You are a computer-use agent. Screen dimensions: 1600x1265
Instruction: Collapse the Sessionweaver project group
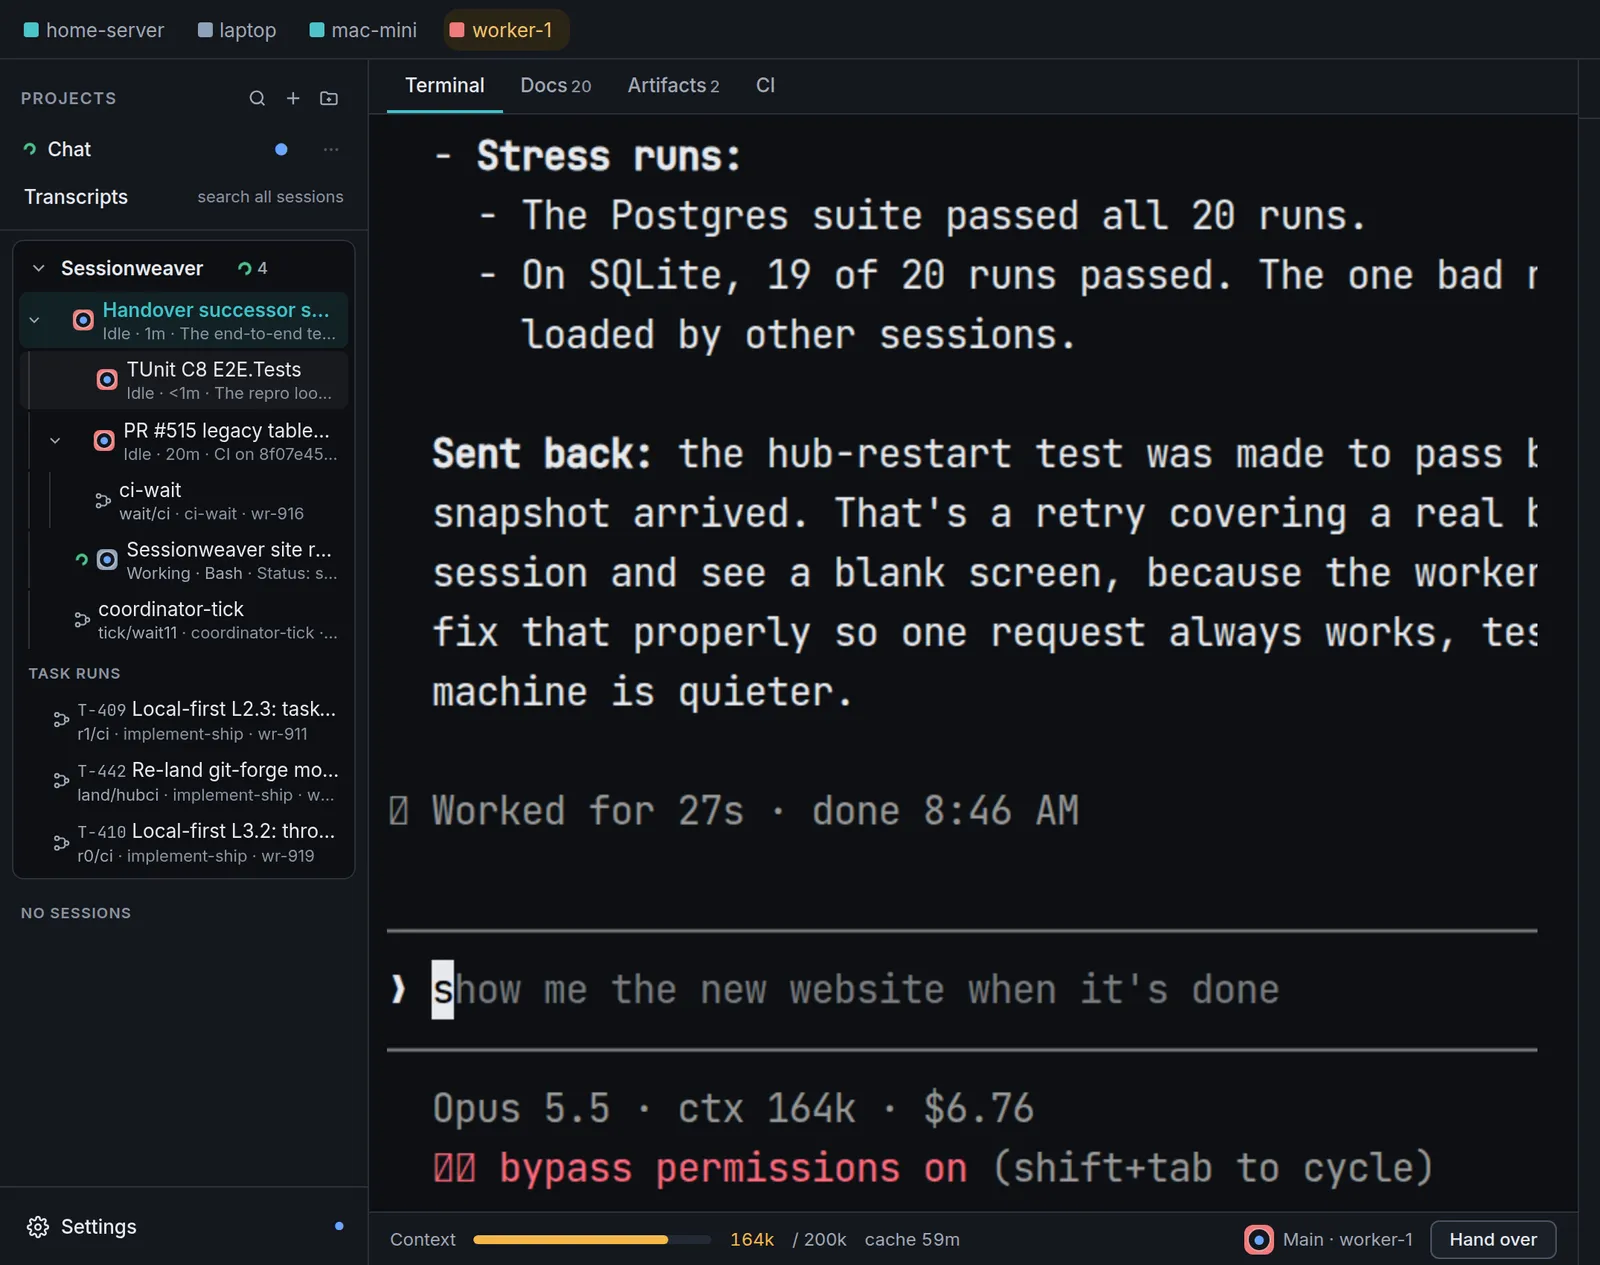coord(39,268)
